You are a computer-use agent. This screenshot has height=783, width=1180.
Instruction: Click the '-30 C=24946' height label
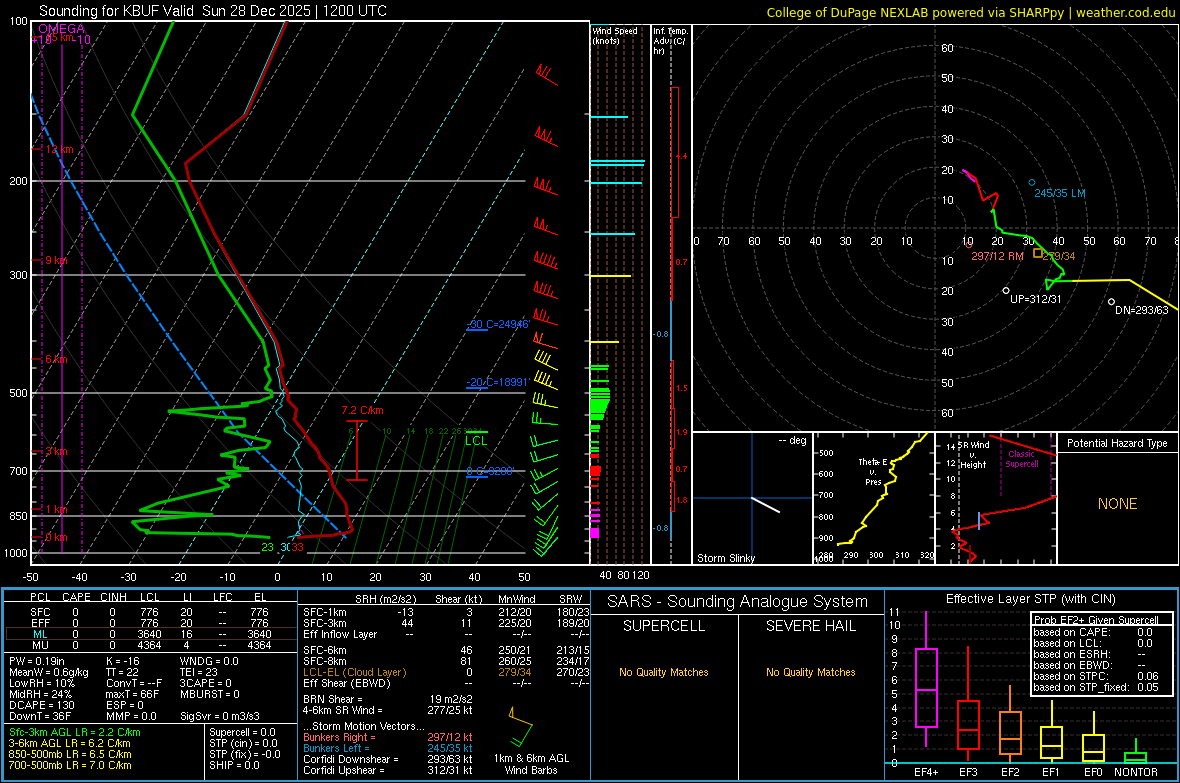(498, 324)
